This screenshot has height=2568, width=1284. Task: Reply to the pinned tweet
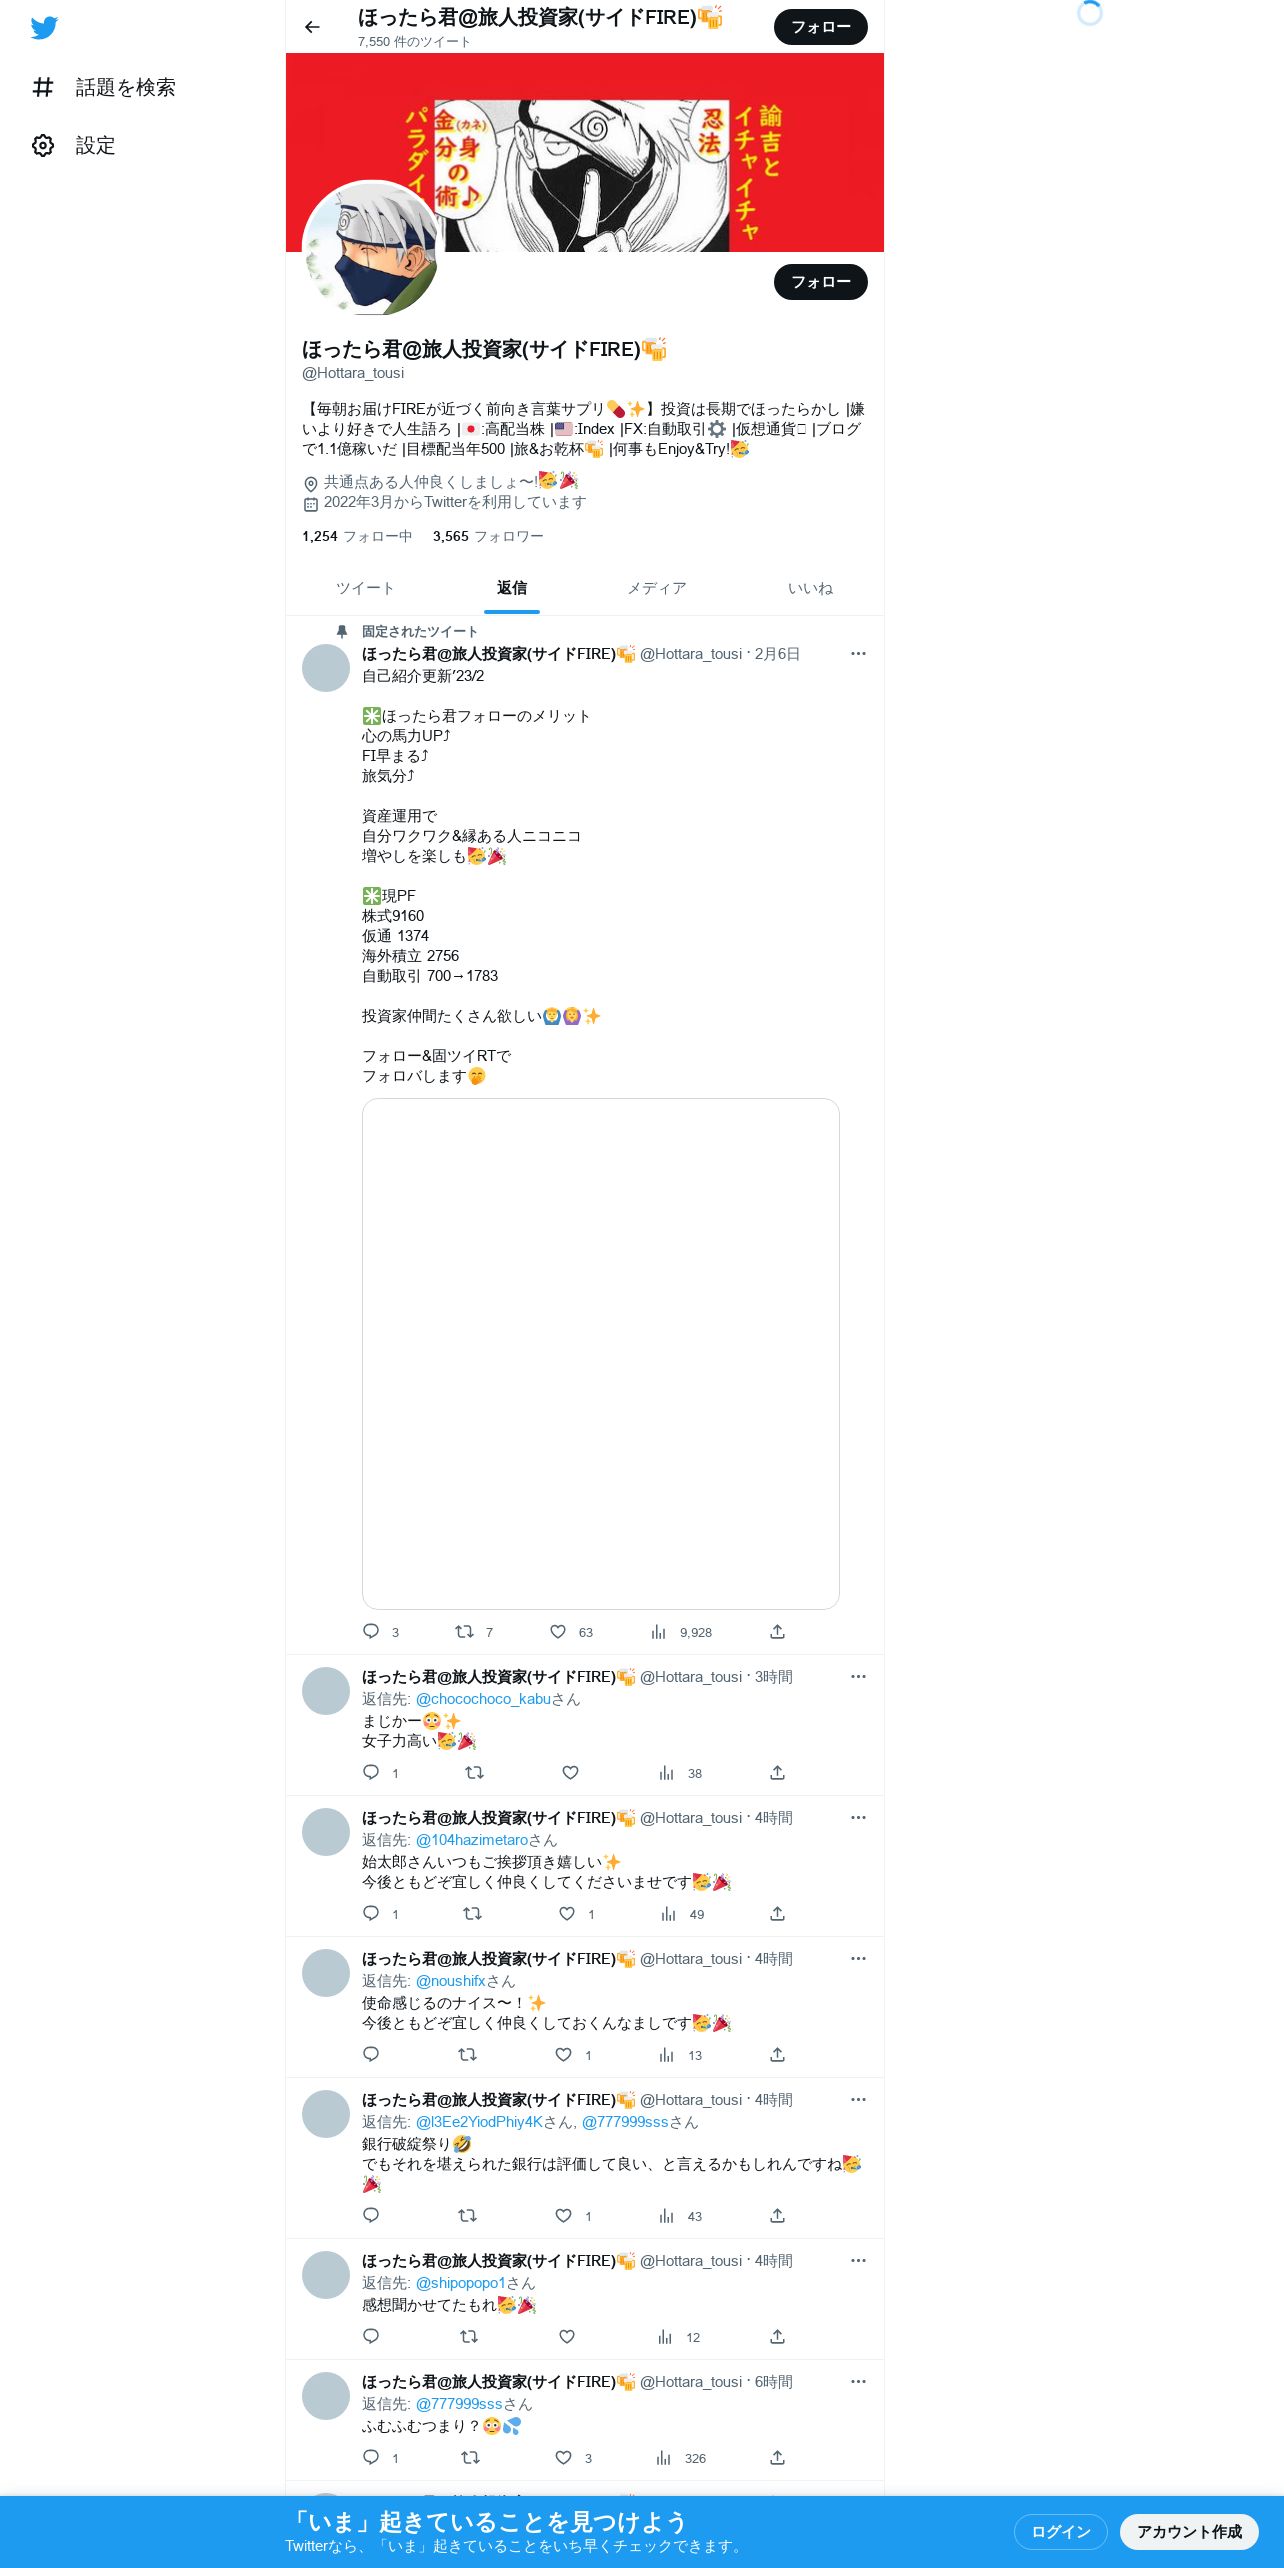[x=371, y=1632]
